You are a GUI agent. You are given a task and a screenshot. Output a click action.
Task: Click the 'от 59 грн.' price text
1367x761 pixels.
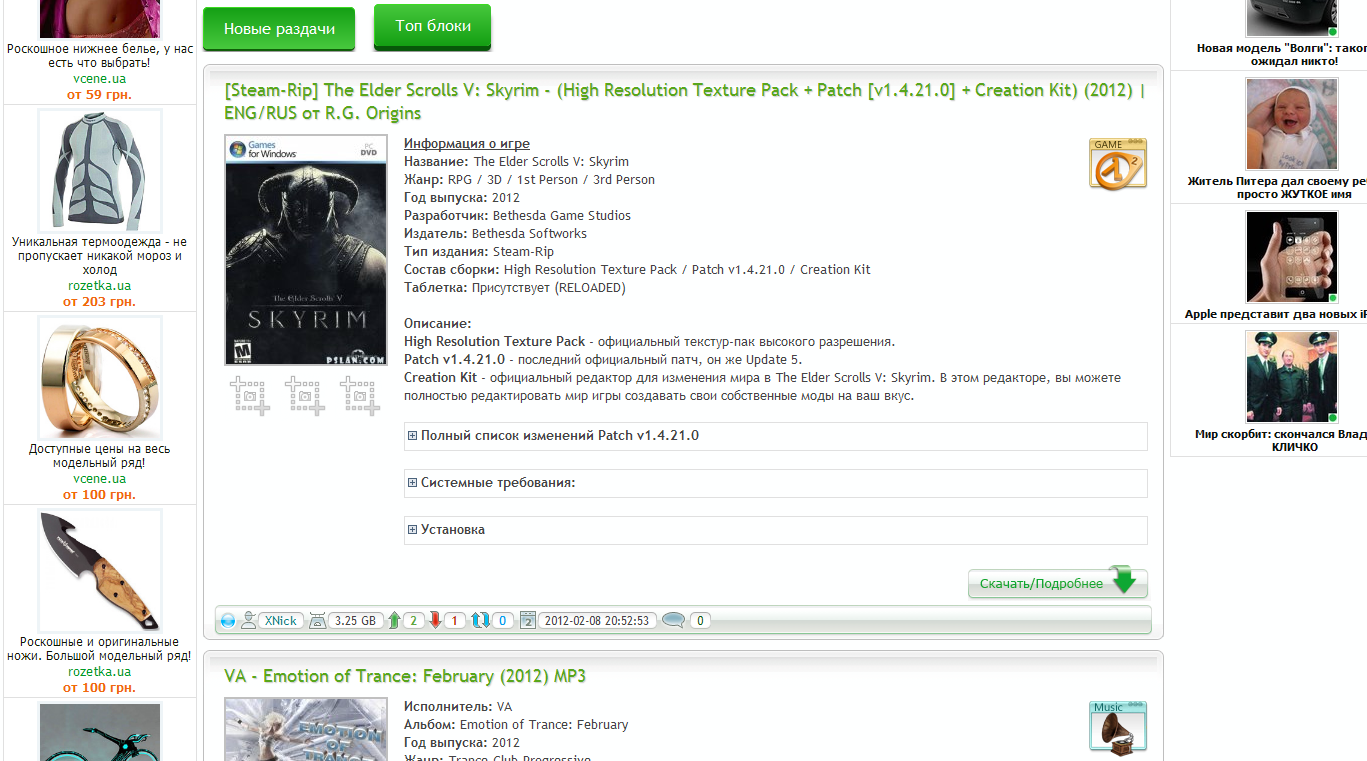(x=99, y=95)
